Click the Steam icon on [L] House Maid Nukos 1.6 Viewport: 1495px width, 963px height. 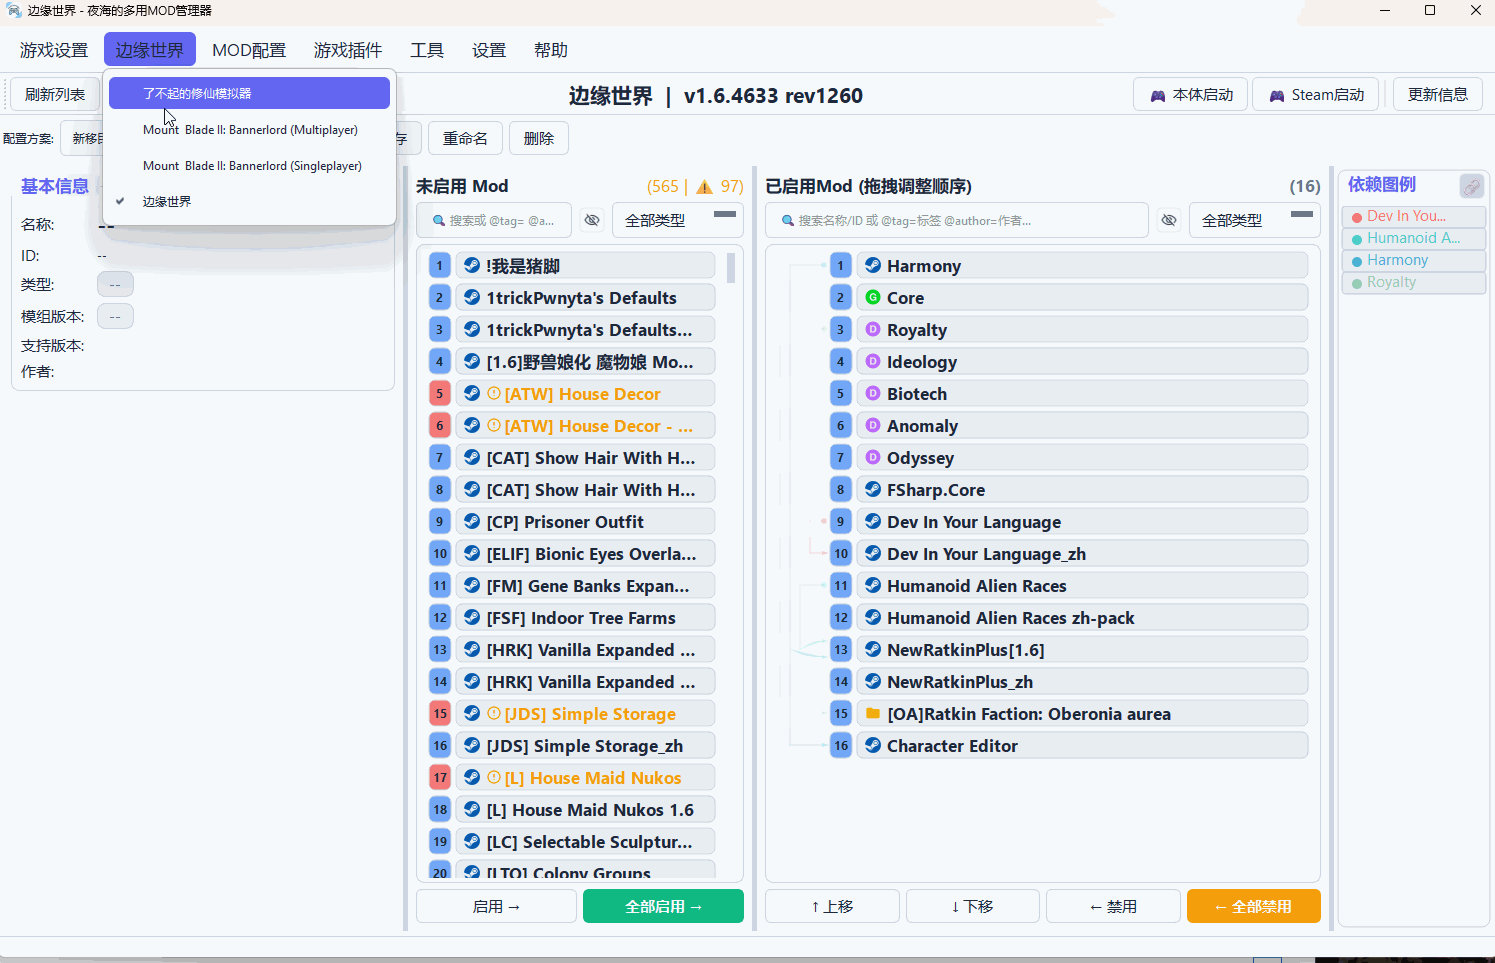[x=472, y=809]
